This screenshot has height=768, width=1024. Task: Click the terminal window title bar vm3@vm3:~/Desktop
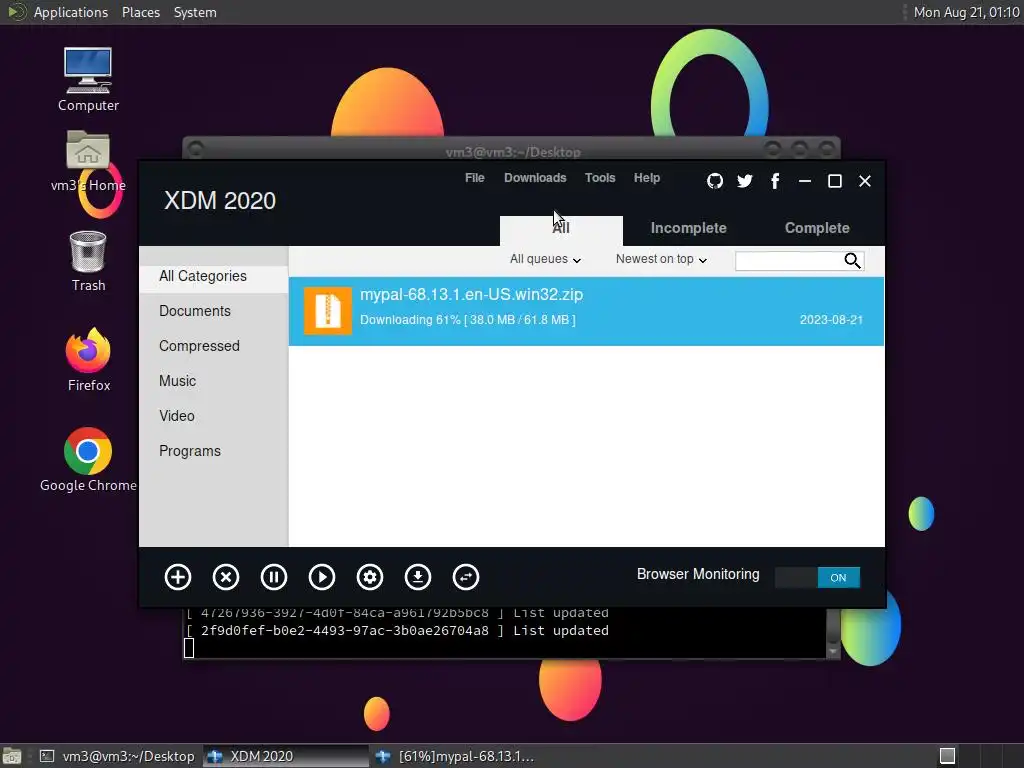tap(513, 152)
